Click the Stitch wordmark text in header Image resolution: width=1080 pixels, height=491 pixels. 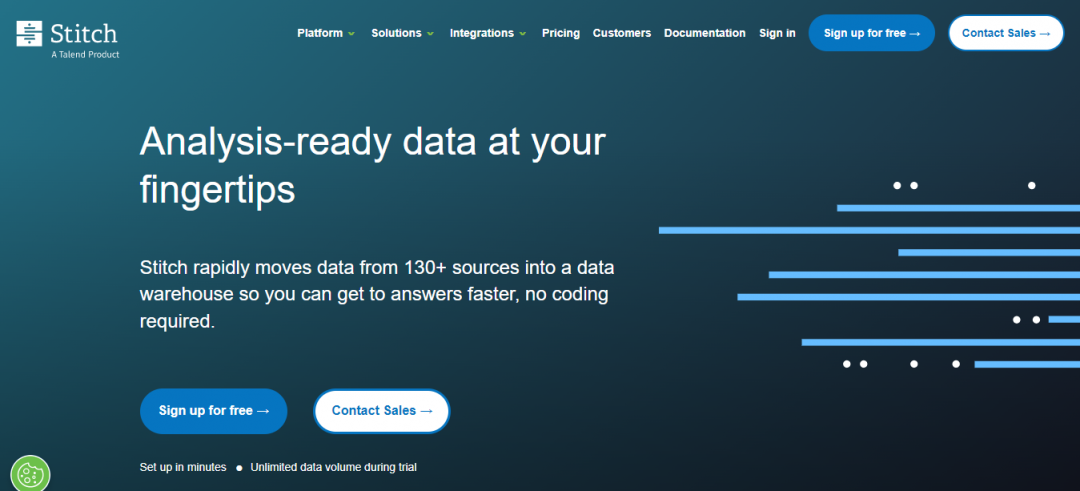(x=84, y=34)
